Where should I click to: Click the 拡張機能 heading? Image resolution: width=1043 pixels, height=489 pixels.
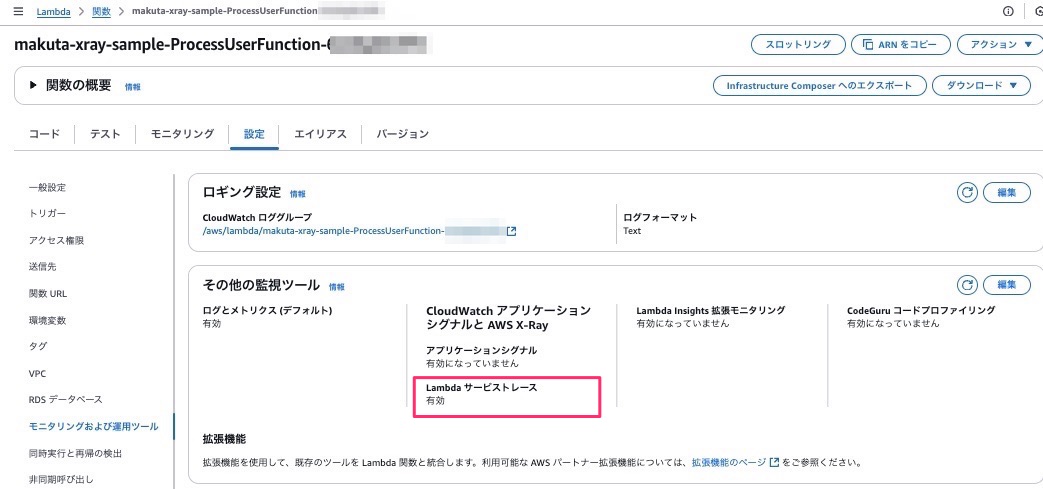click(x=224, y=439)
